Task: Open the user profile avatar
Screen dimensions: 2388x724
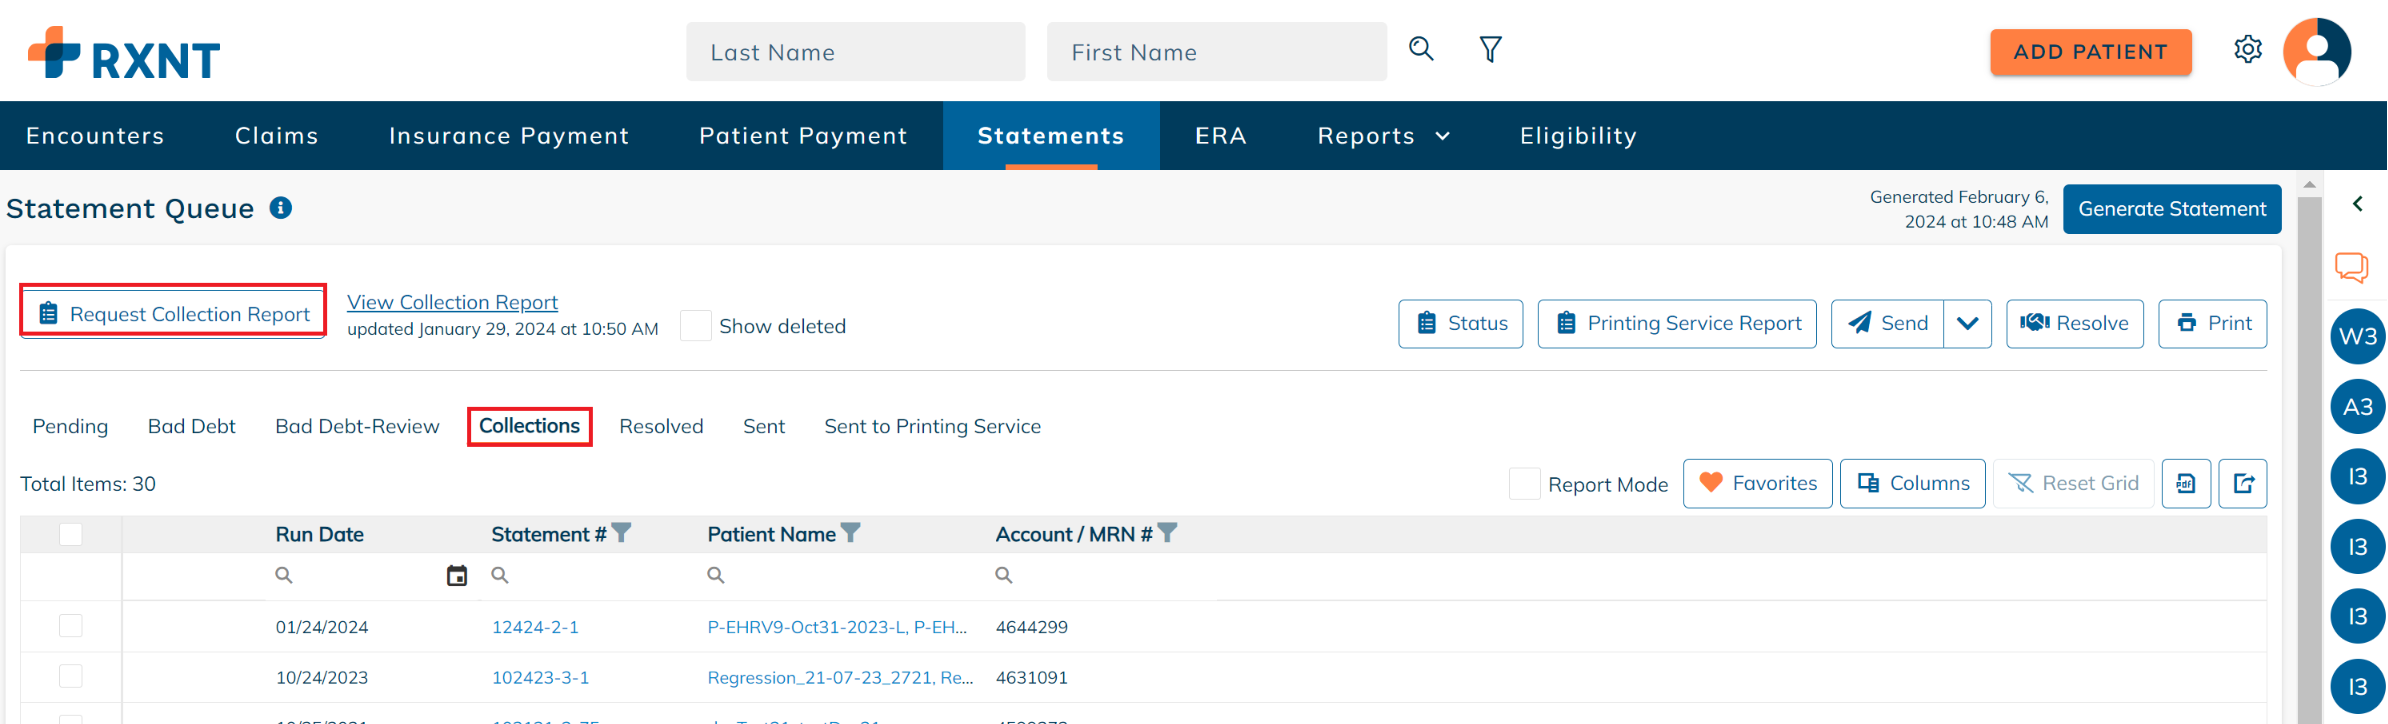Action: tap(2316, 52)
